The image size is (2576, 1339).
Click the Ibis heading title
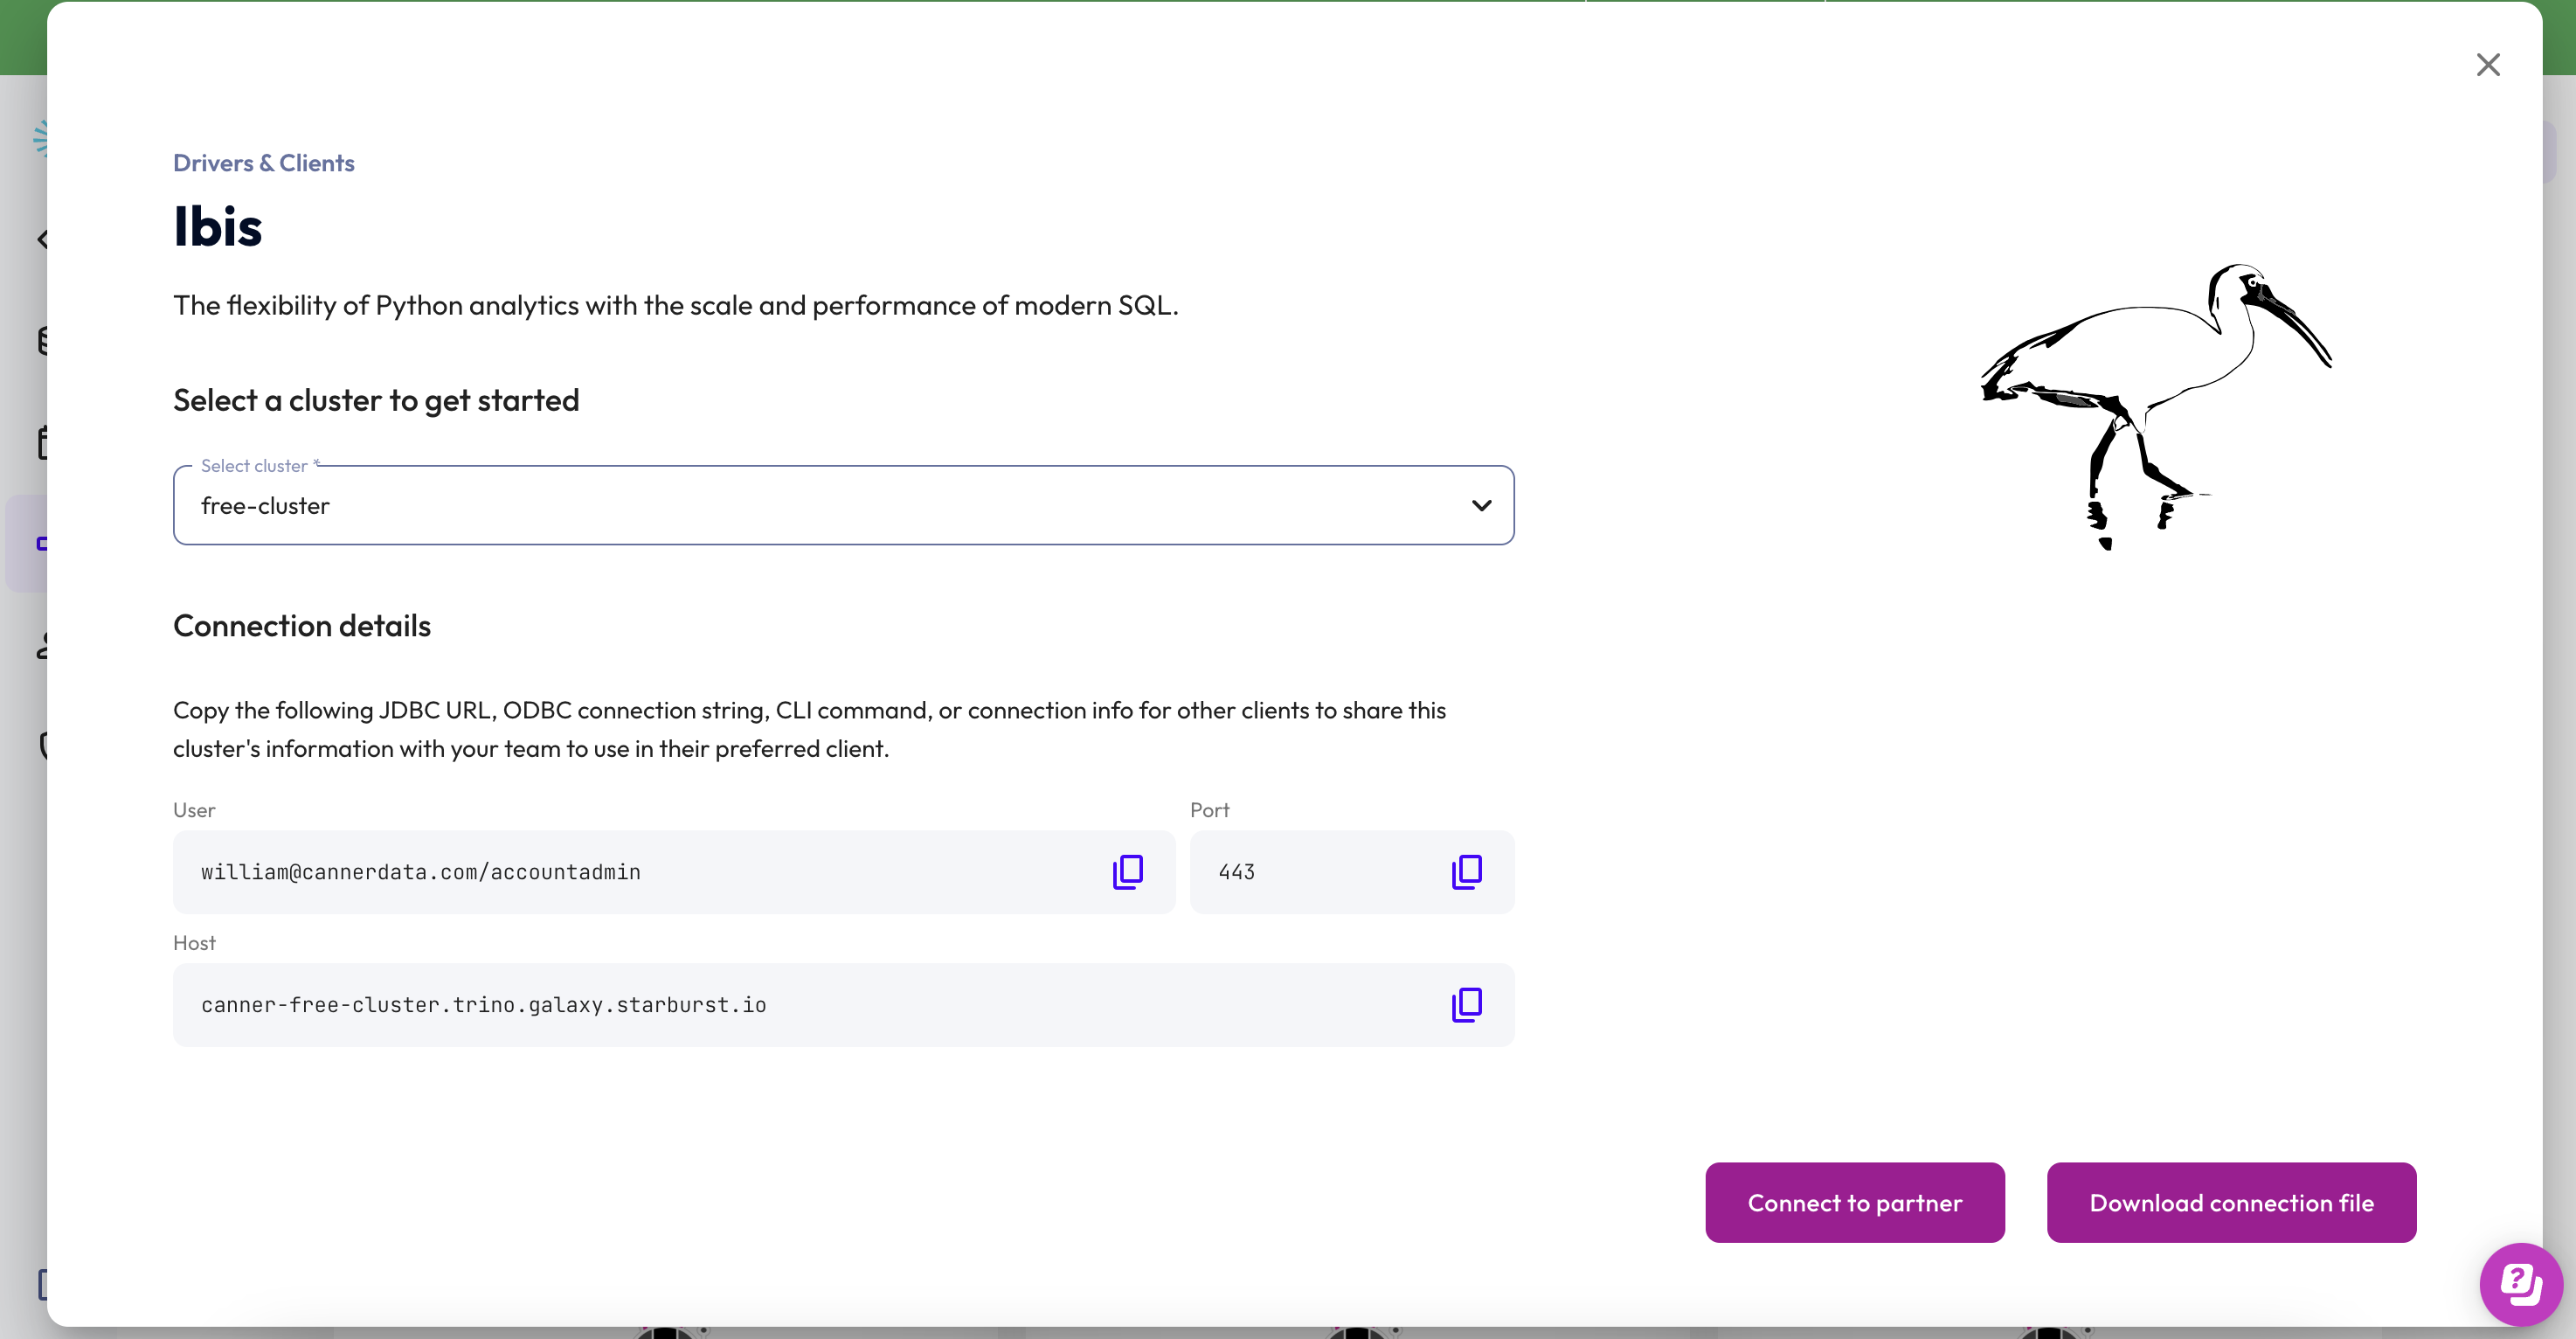pyautogui.click(x=217, y=226)
